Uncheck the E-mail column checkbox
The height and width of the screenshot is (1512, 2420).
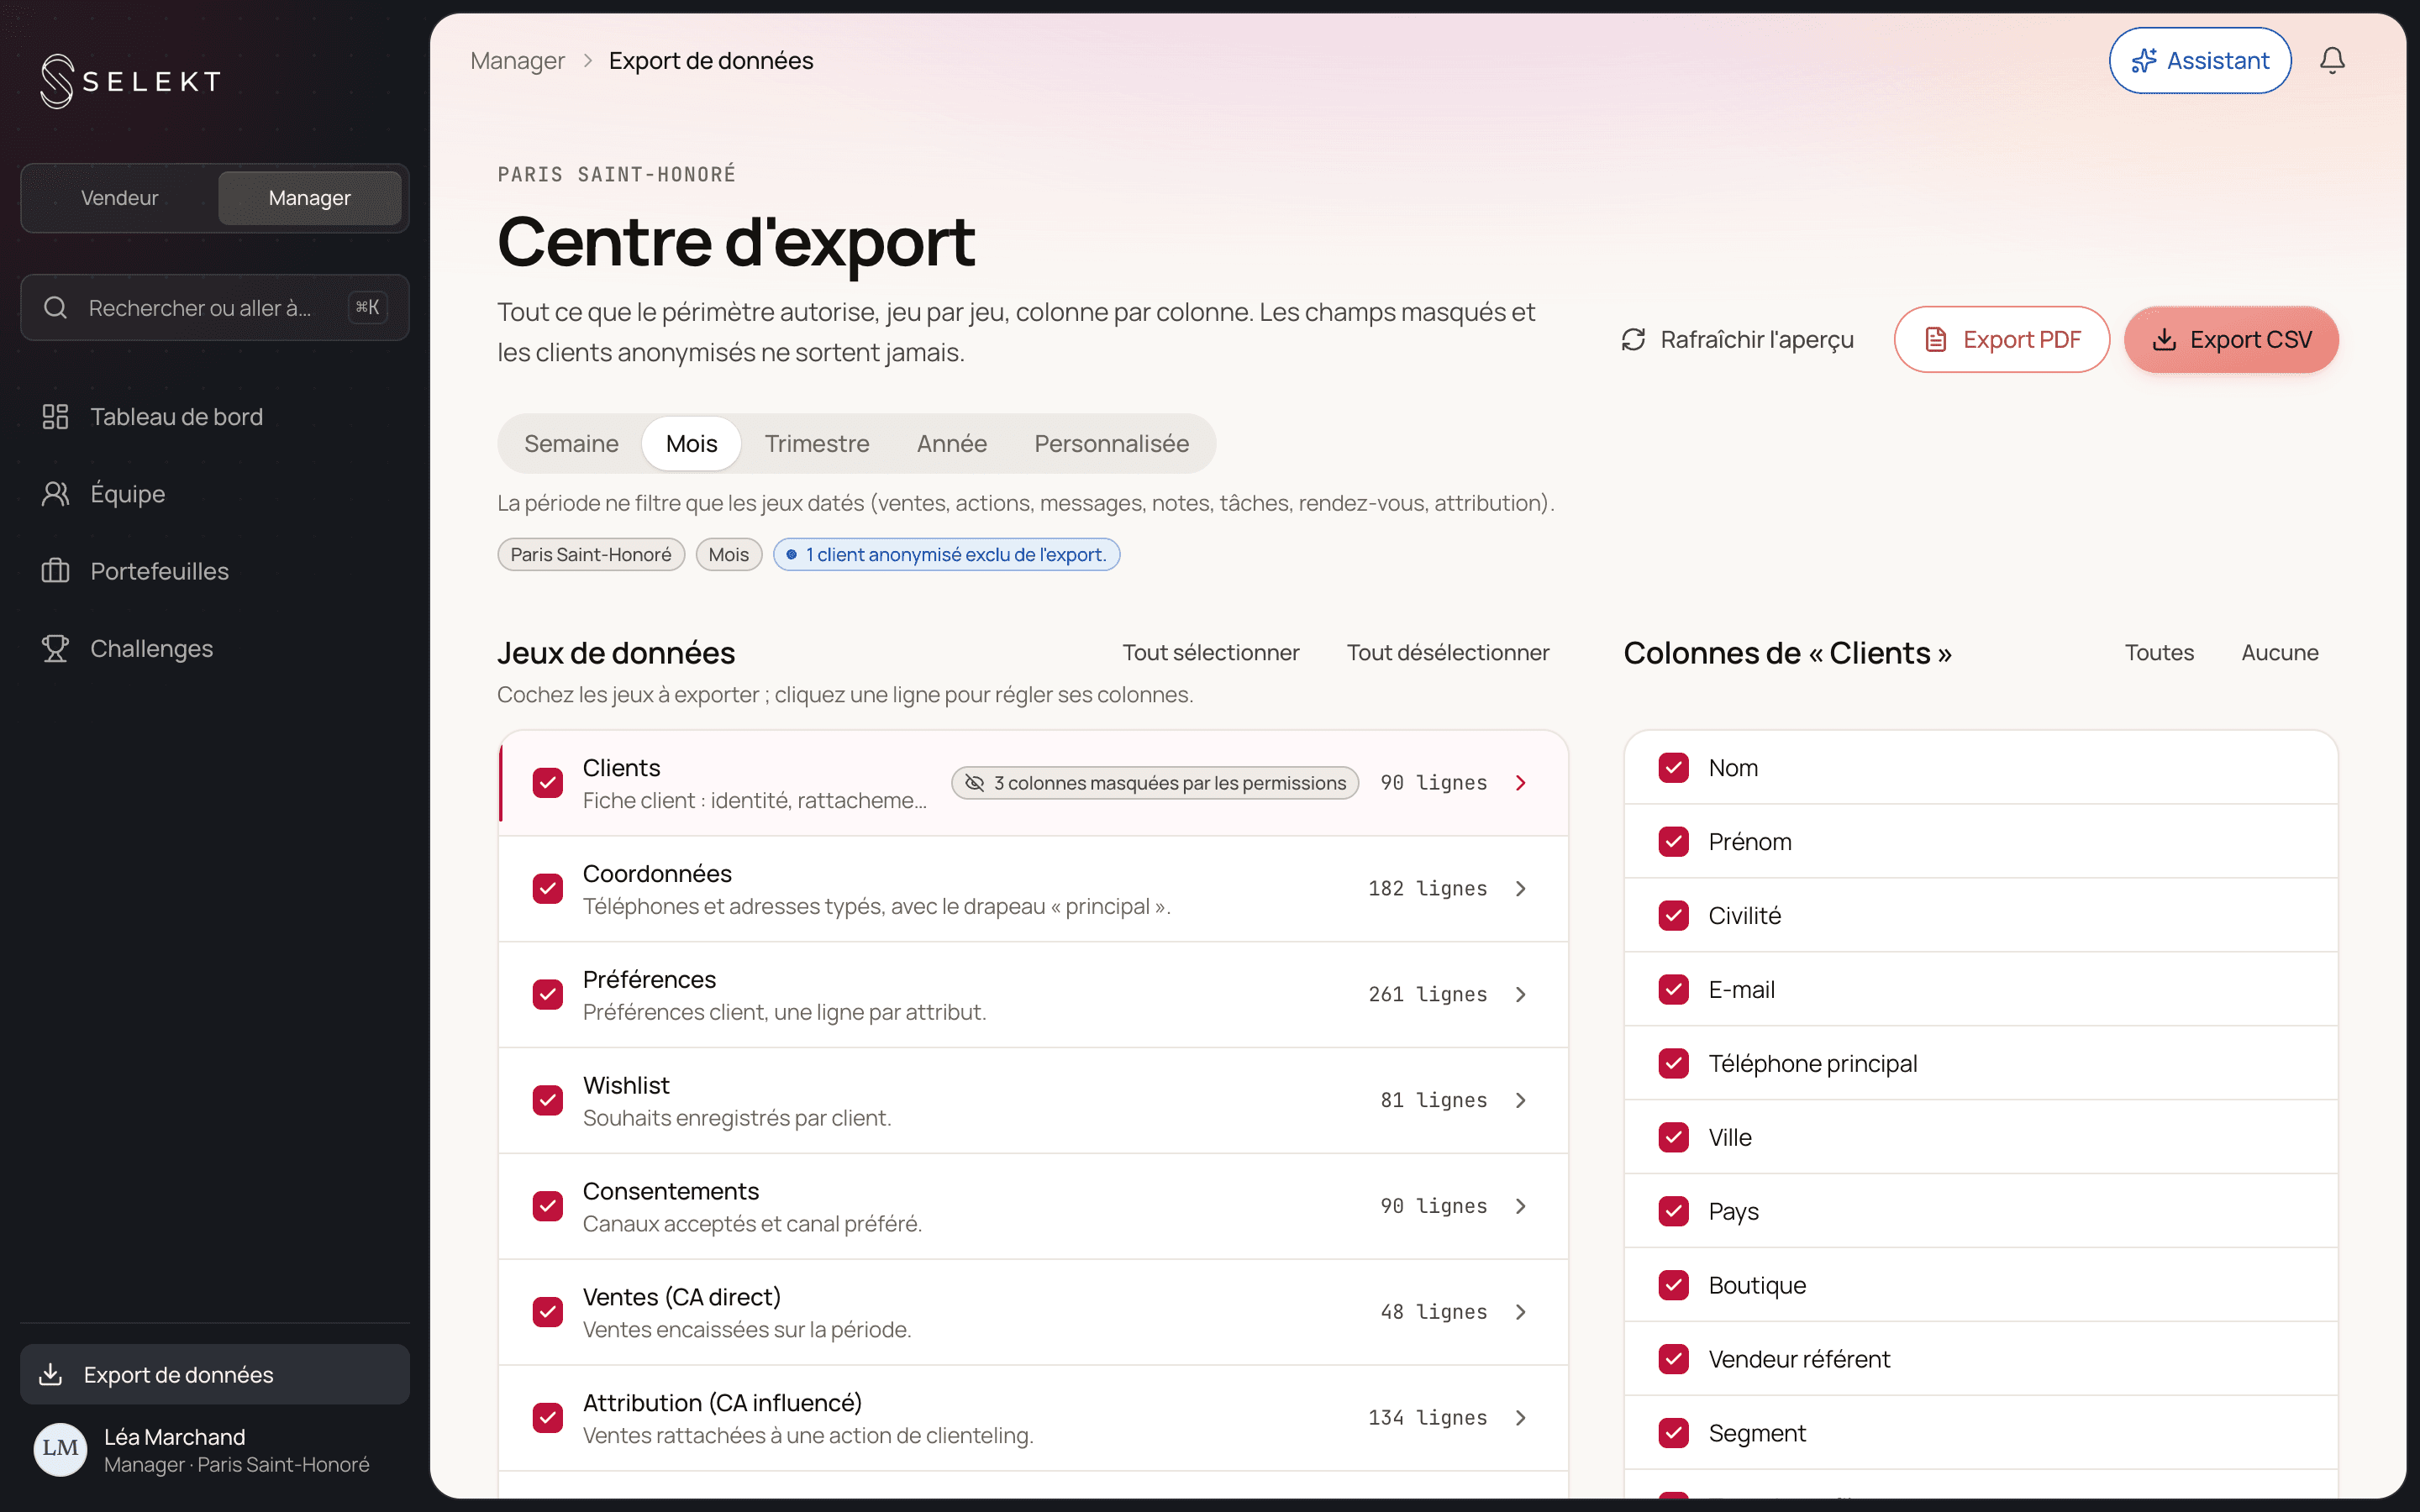click(x=1673, y=989)
